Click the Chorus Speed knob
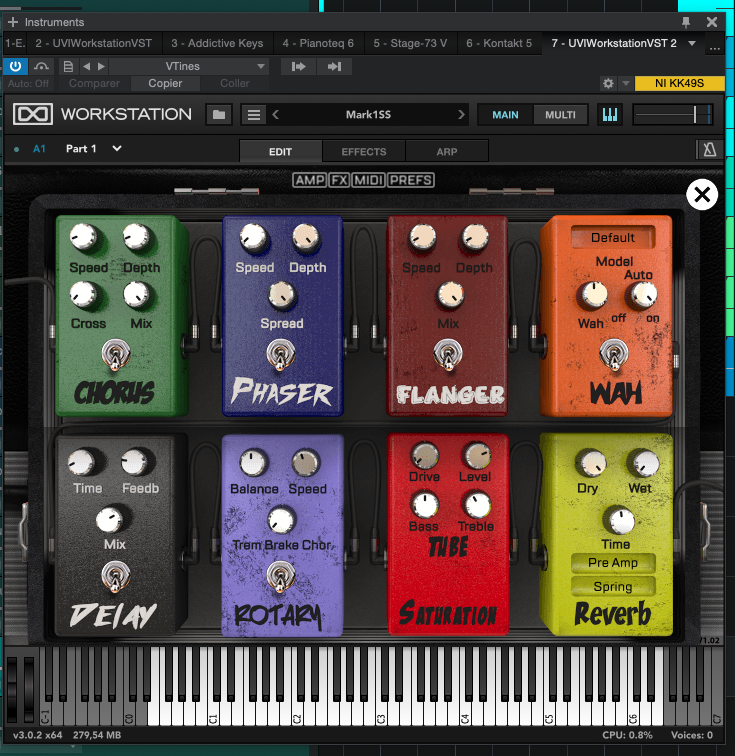Viewport: 735px width, 756px height. 84,237
